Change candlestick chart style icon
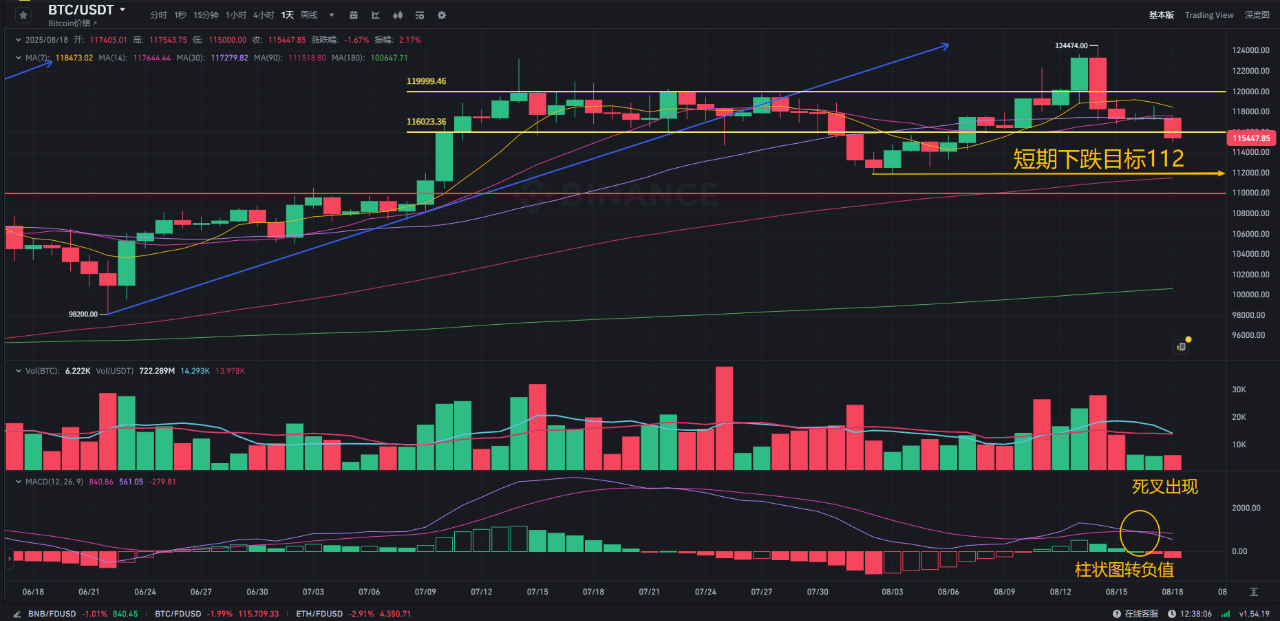This screenshot has width=1280, height=621. coord(398,15)
